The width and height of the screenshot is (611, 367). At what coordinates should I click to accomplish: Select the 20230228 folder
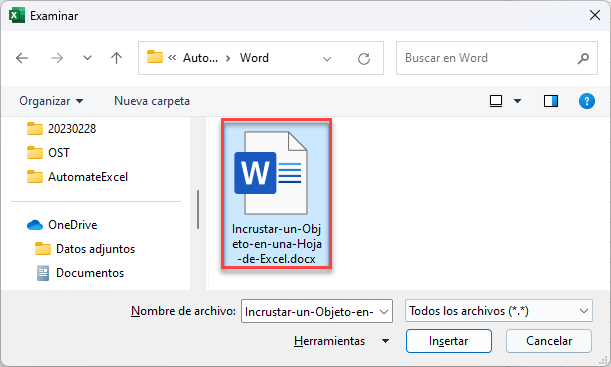62,129
